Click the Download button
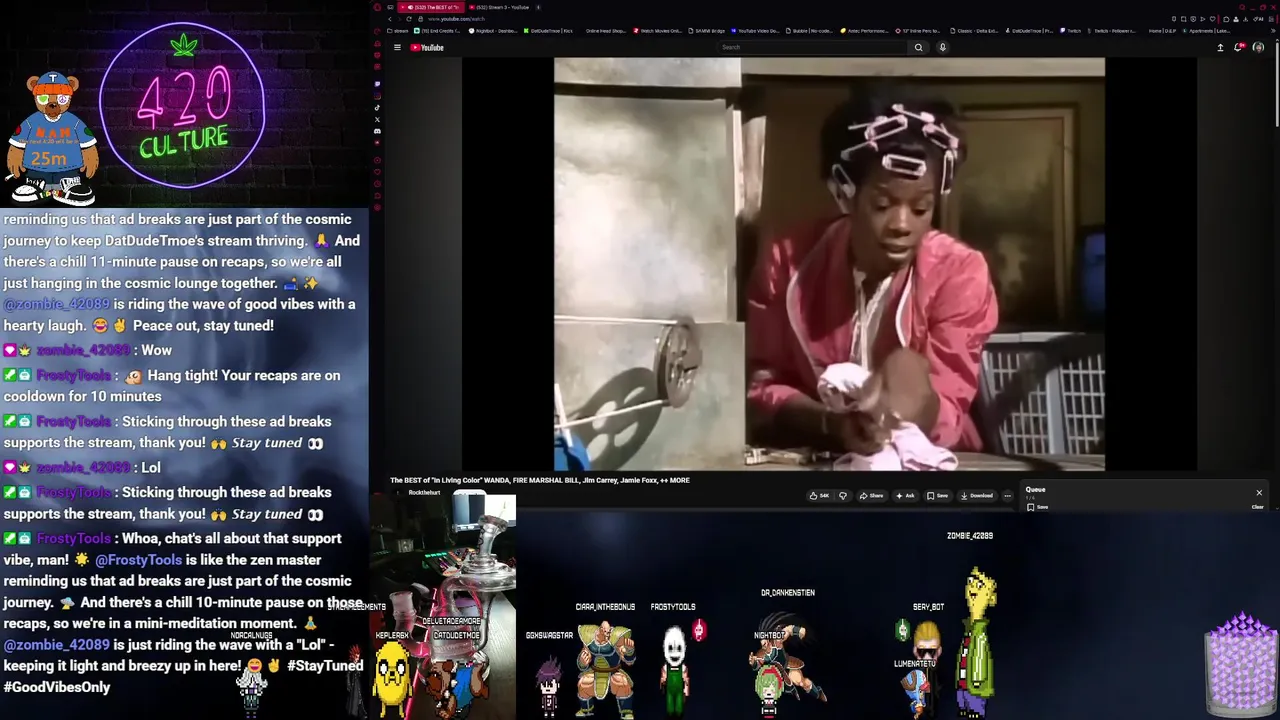 pos(977,495)
